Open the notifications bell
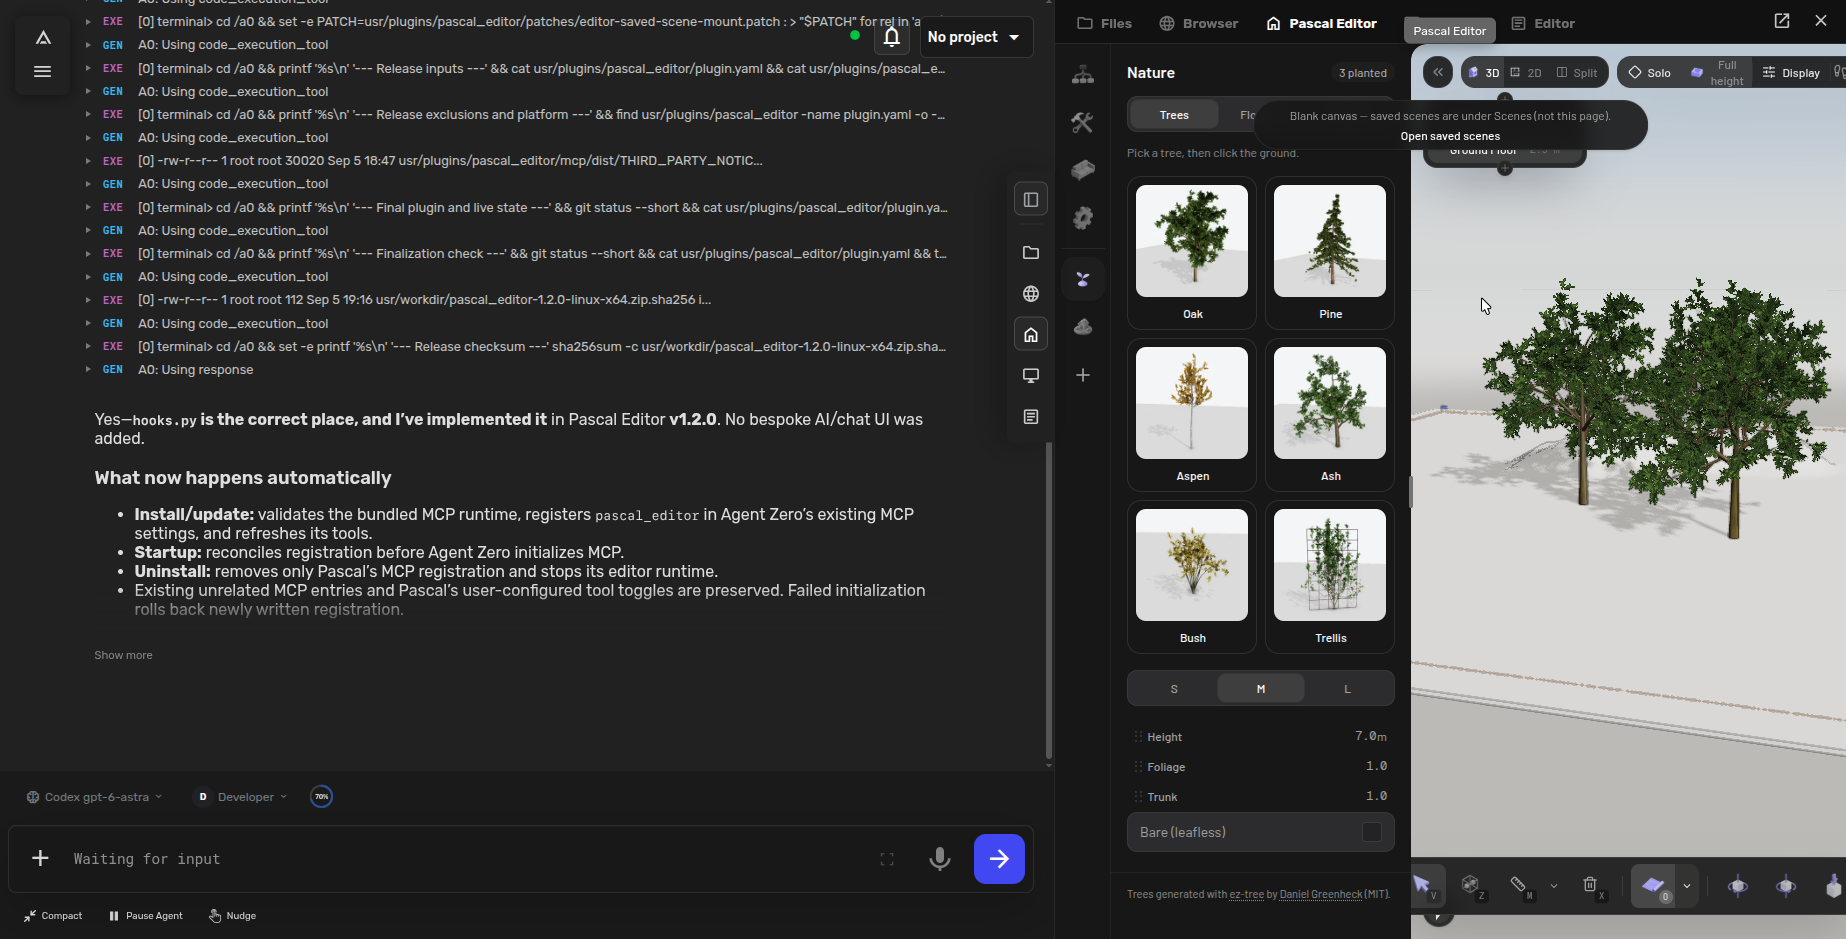 [891, 37]
